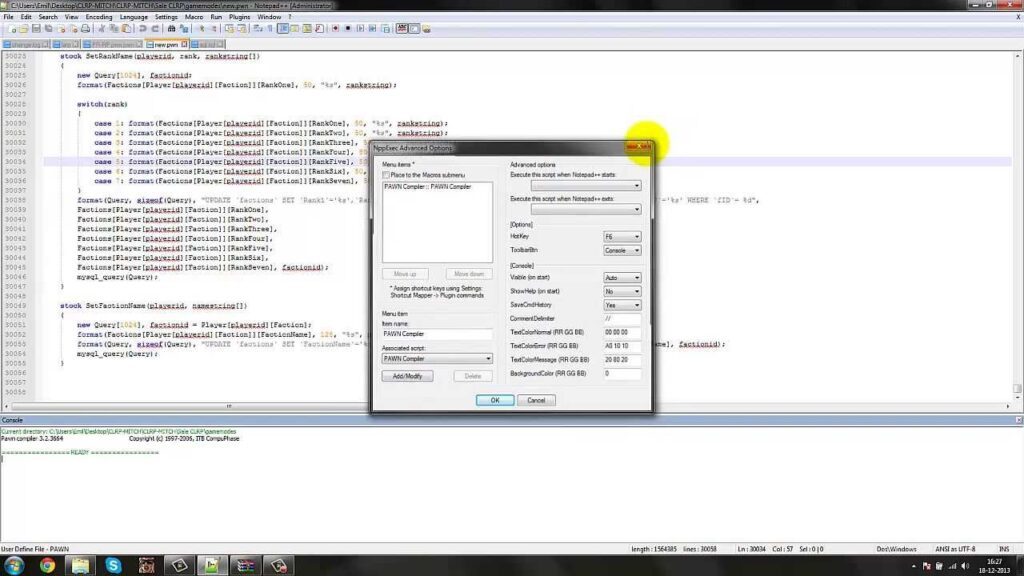Screen dimensions: 1024x576
Task: Open the SaveCmdHistory dropdown
Action: (x=622, y=305)
